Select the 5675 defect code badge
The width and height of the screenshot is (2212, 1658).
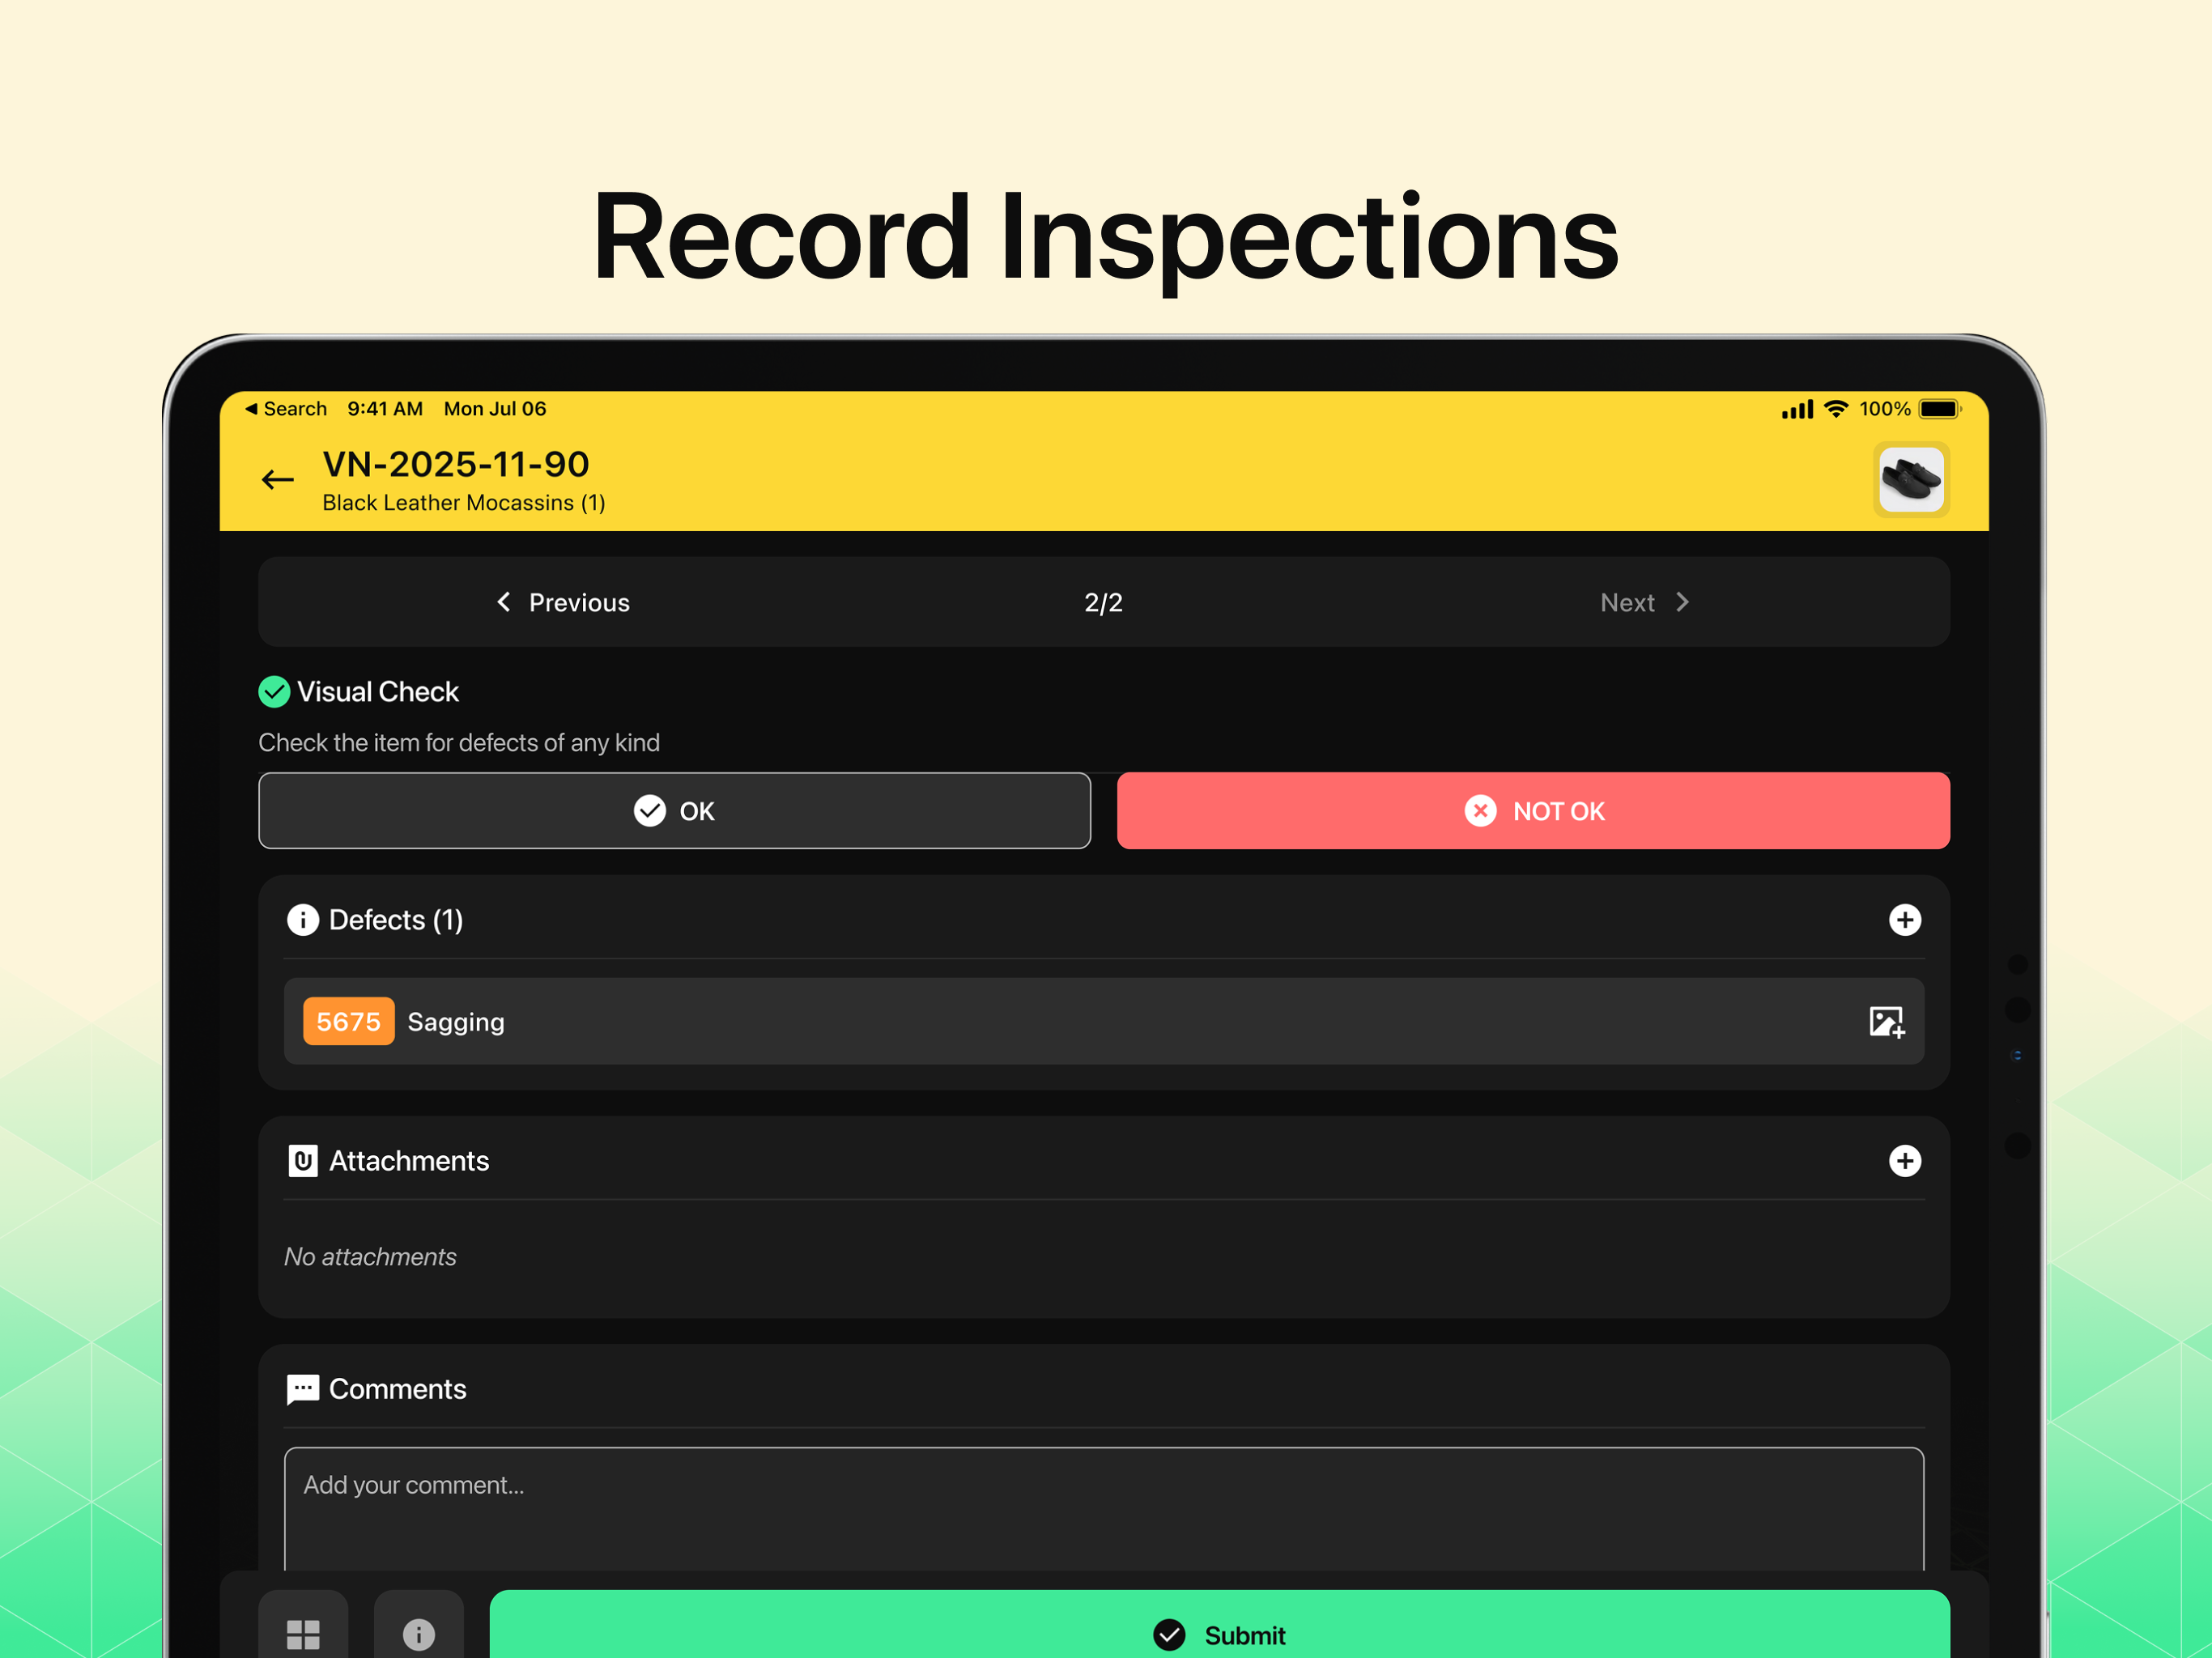348,1021
